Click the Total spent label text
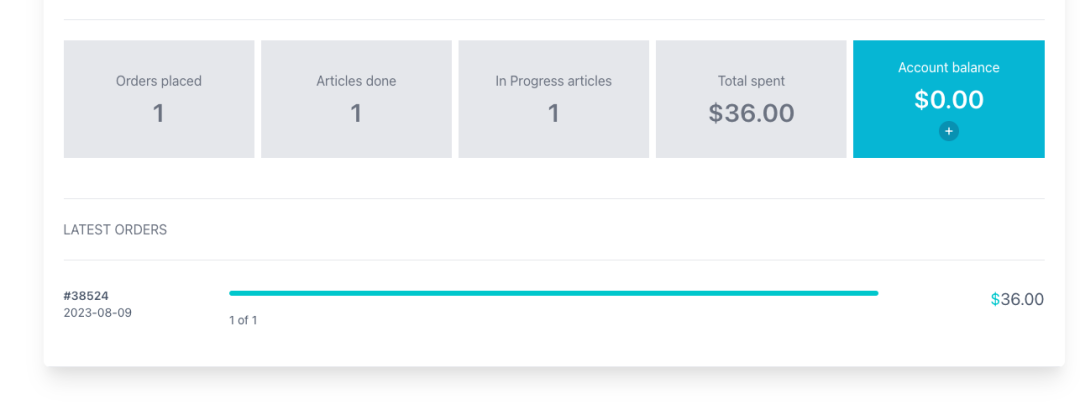The width and height of the screenshot is (1080, 405). coord(751,81)
